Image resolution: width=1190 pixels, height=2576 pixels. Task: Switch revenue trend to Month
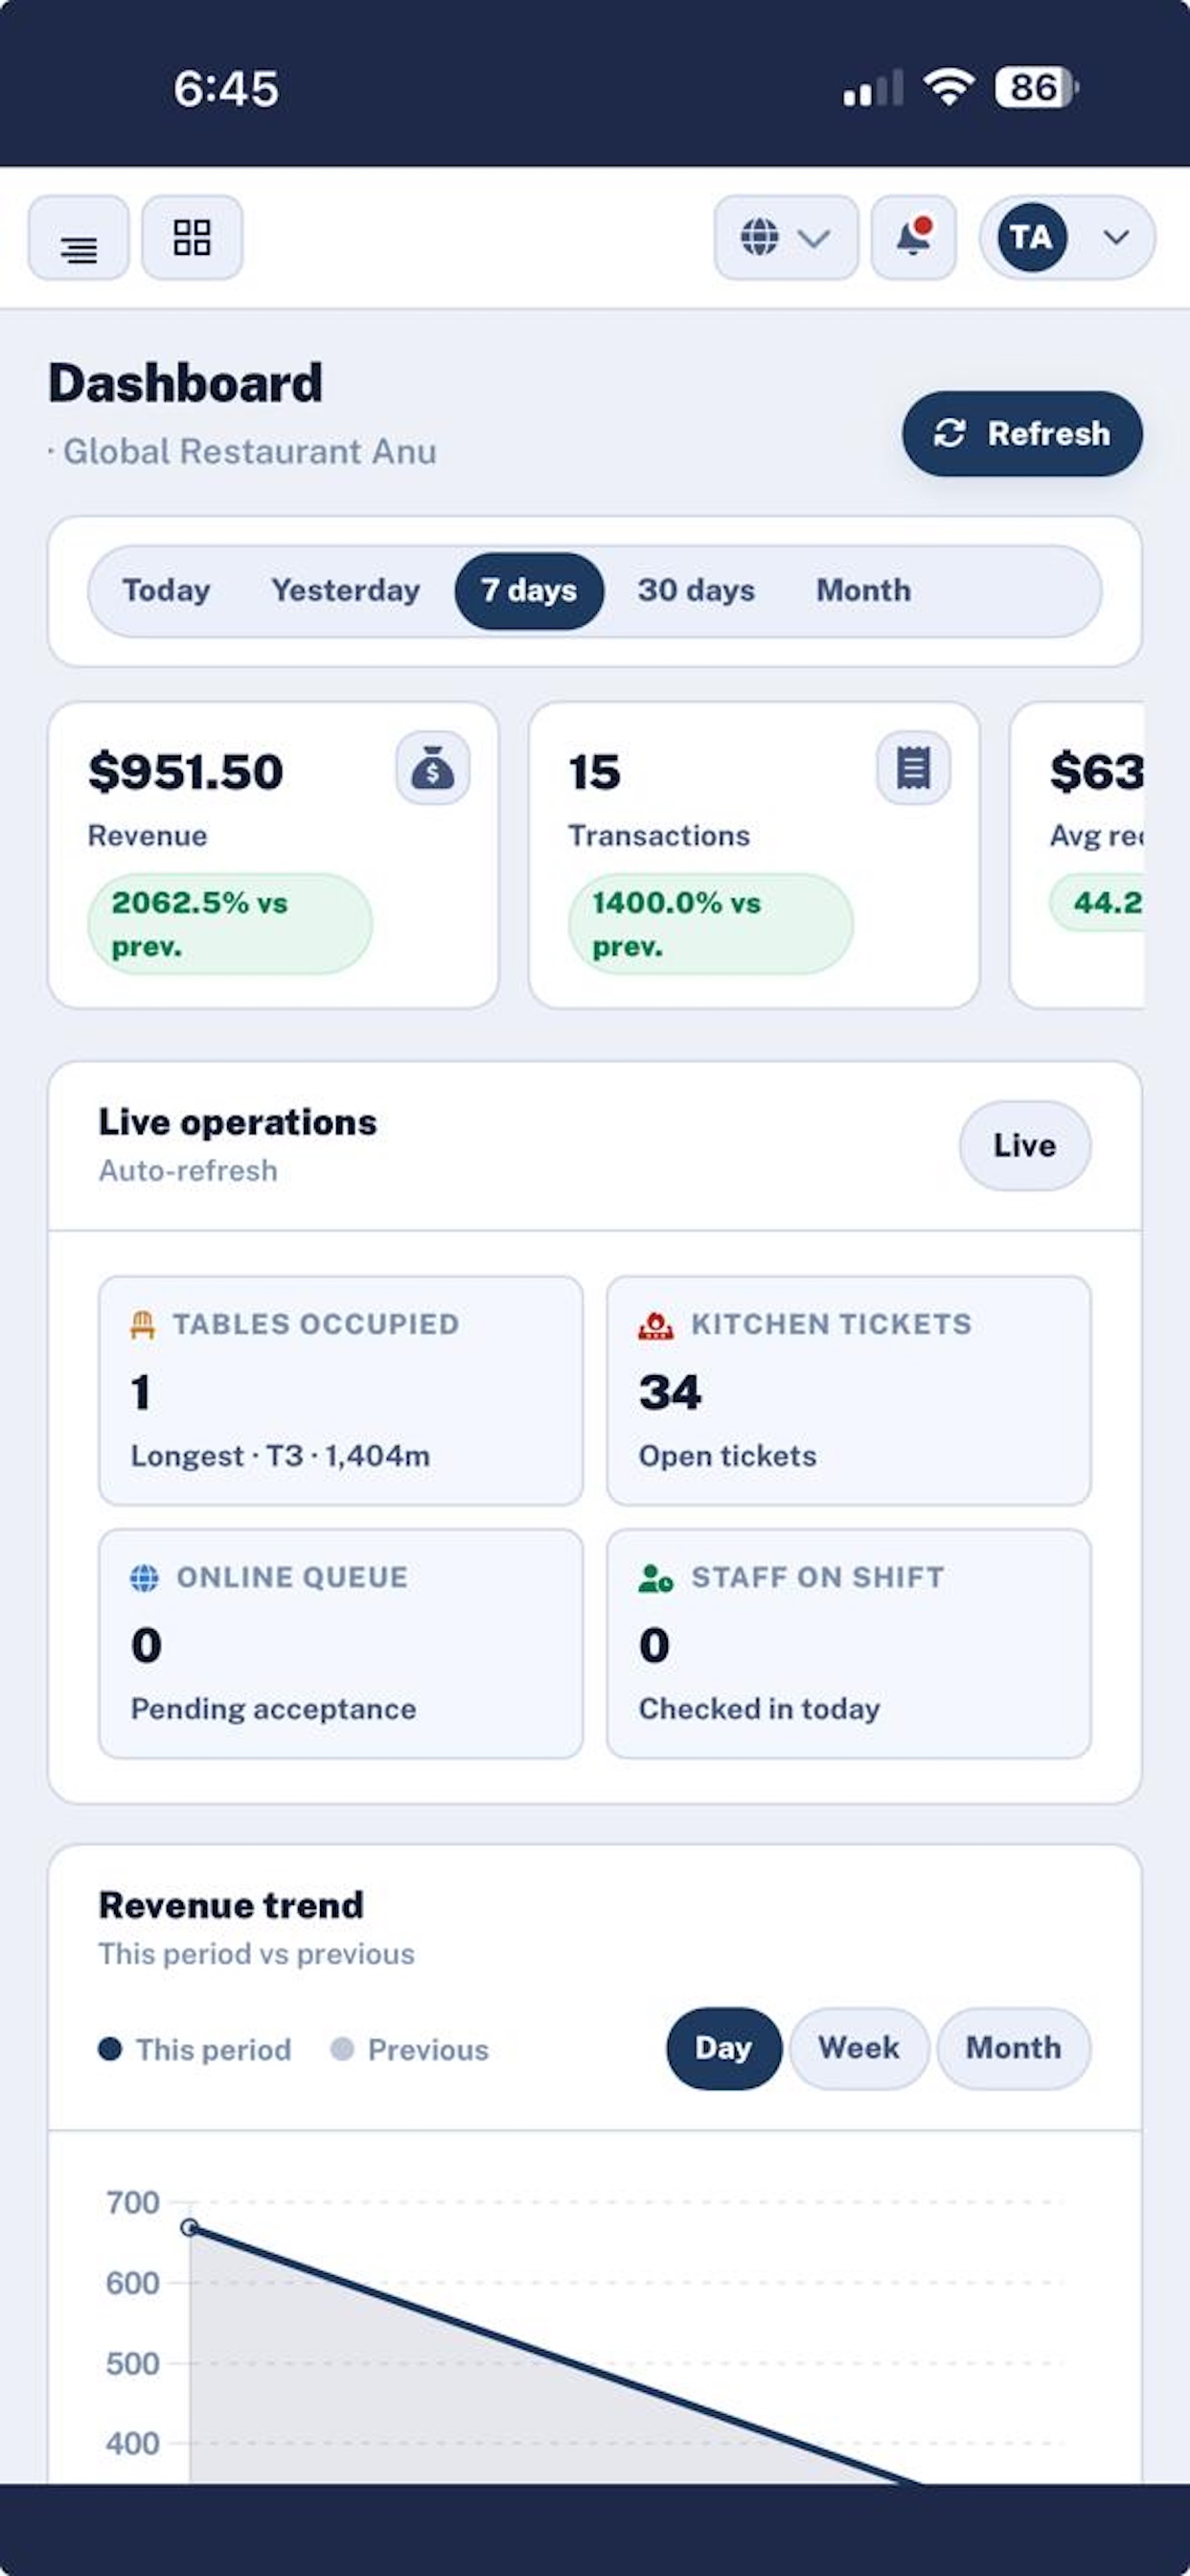click(1013, 2049)
